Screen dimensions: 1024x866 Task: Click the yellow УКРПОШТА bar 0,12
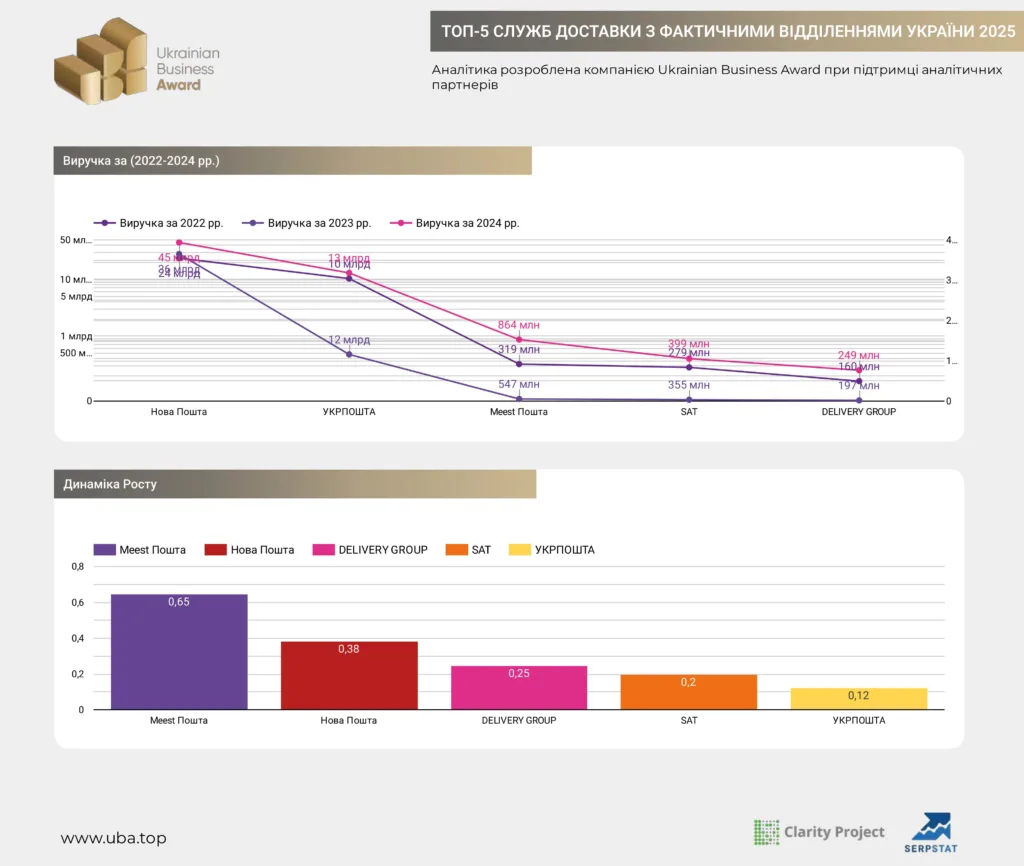point(859,699)
